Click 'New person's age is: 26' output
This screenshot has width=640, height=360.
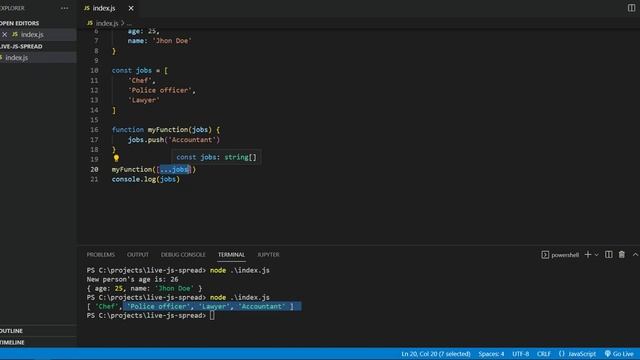[132, 279]
